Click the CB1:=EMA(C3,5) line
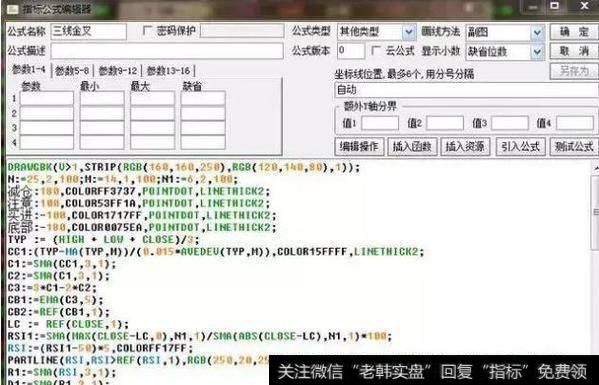 pyautogui.click(x=55, y=300)
